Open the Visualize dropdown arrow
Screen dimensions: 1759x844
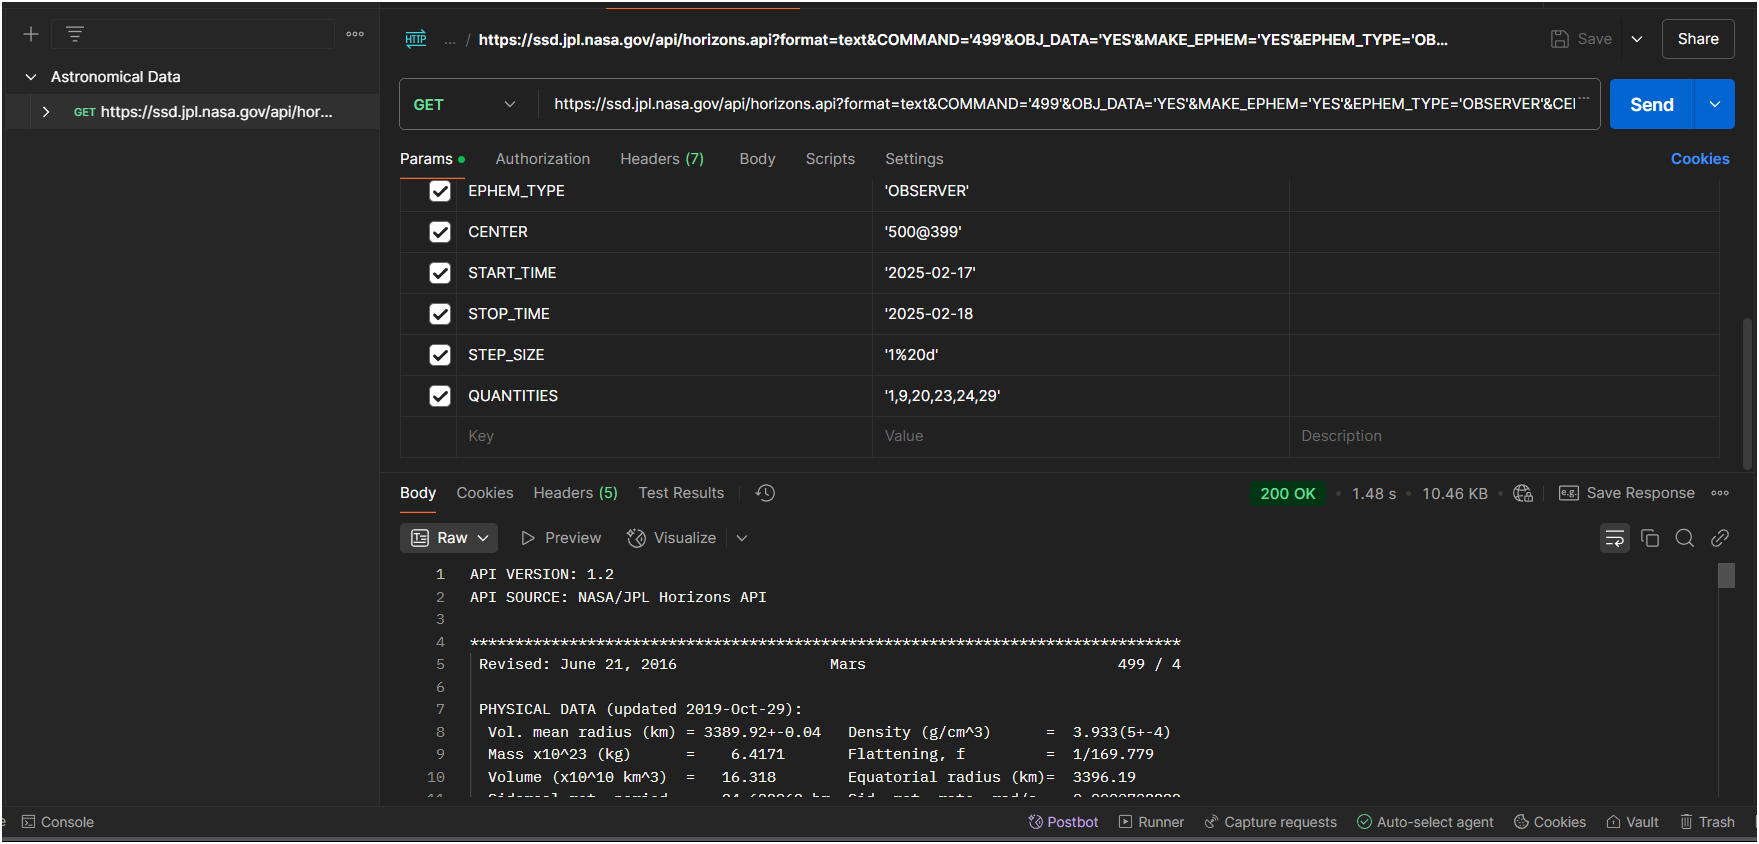[x=742, y=538]
